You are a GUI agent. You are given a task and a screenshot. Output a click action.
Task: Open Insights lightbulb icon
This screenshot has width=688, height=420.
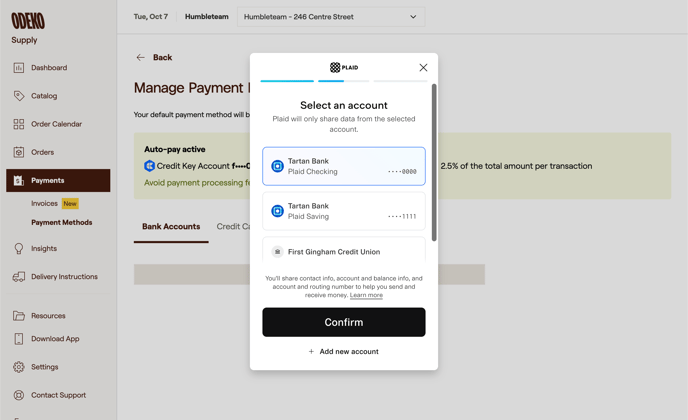19,248
